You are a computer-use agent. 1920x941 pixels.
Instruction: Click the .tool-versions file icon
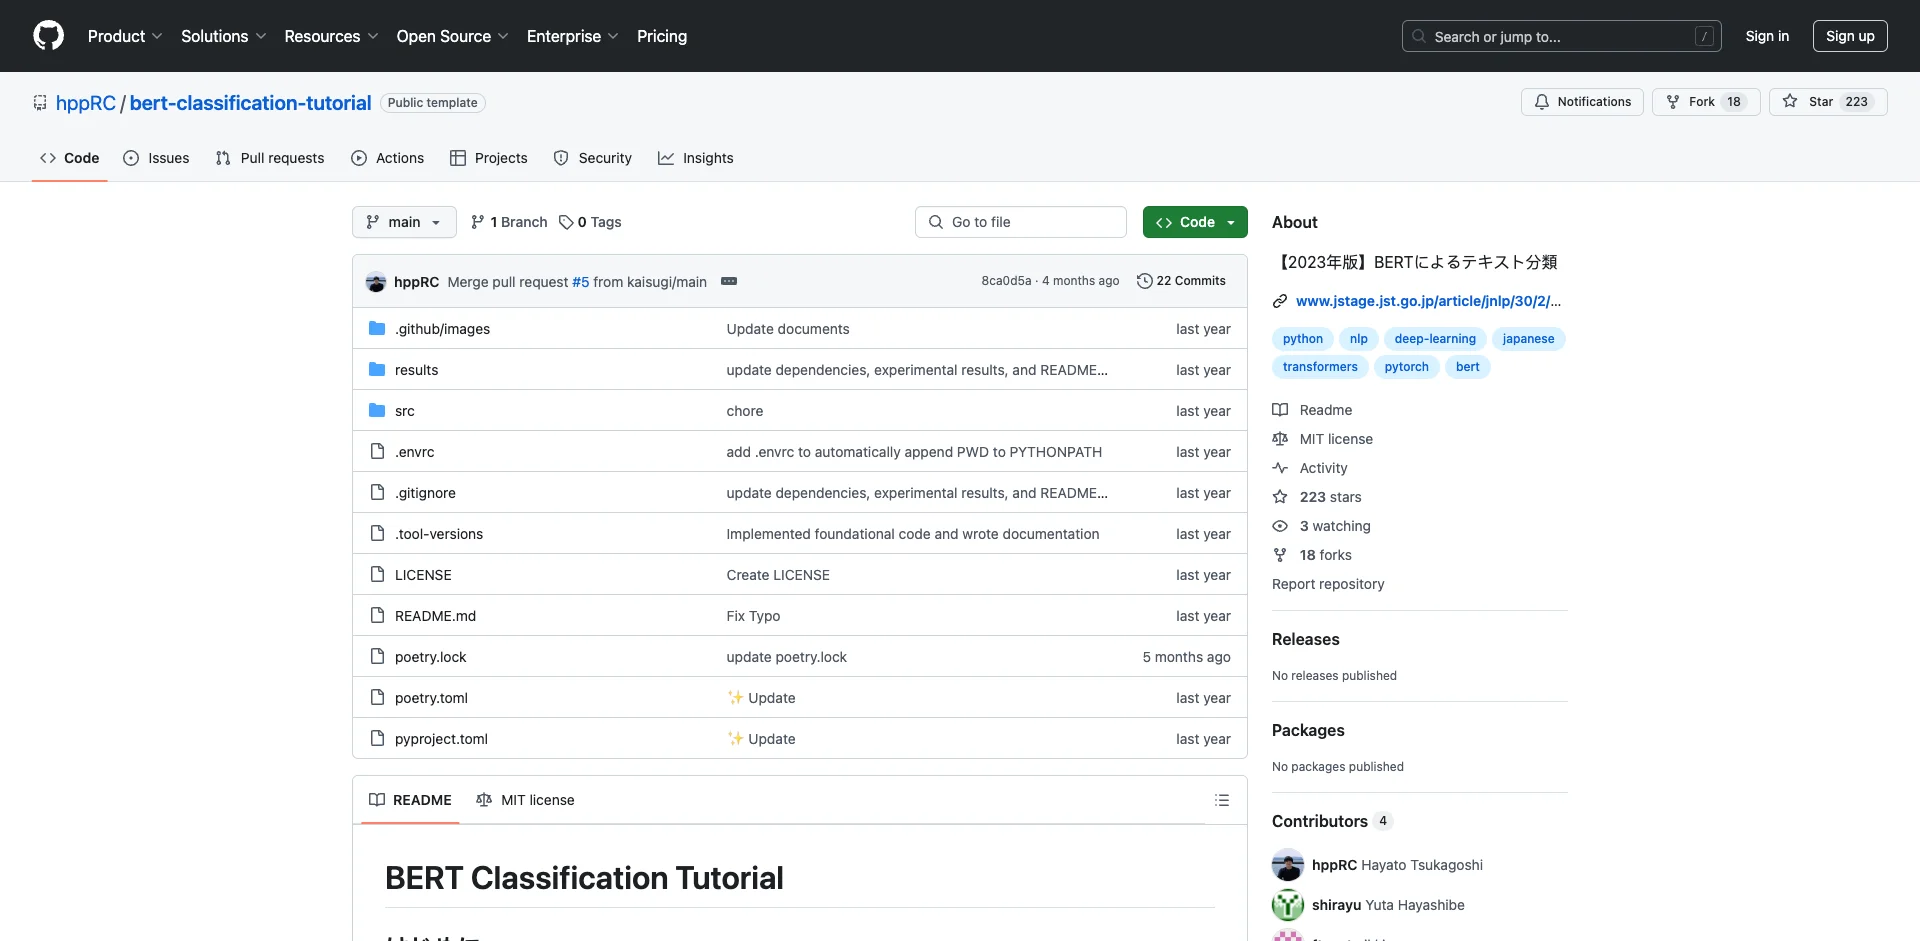(377, 533)
